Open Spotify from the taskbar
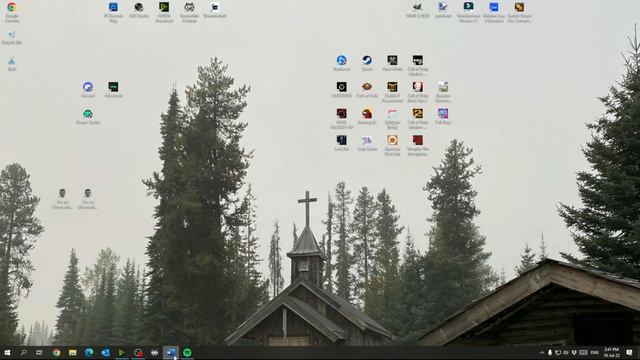This screenshot has width=640, height=360. click(187, 353)
